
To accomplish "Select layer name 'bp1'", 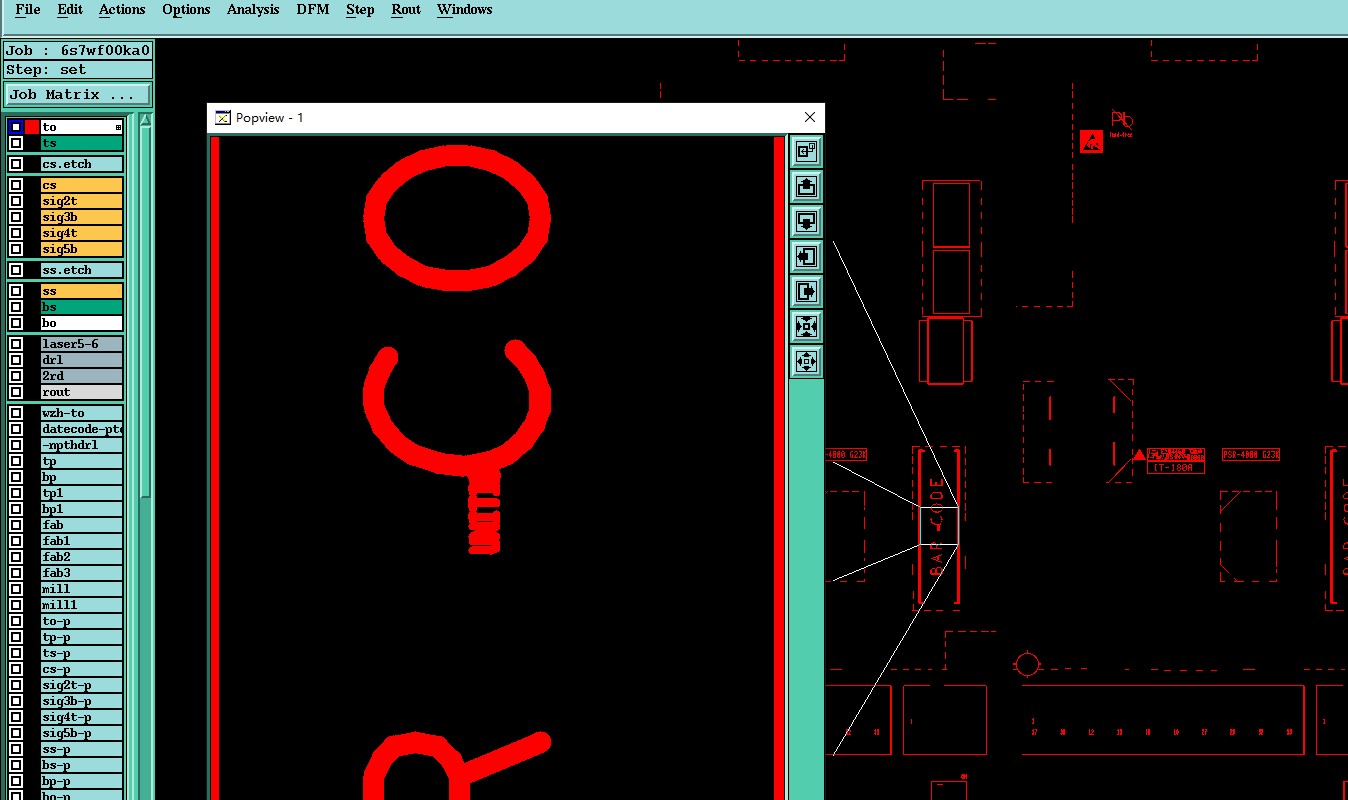I will coord(81,509).
